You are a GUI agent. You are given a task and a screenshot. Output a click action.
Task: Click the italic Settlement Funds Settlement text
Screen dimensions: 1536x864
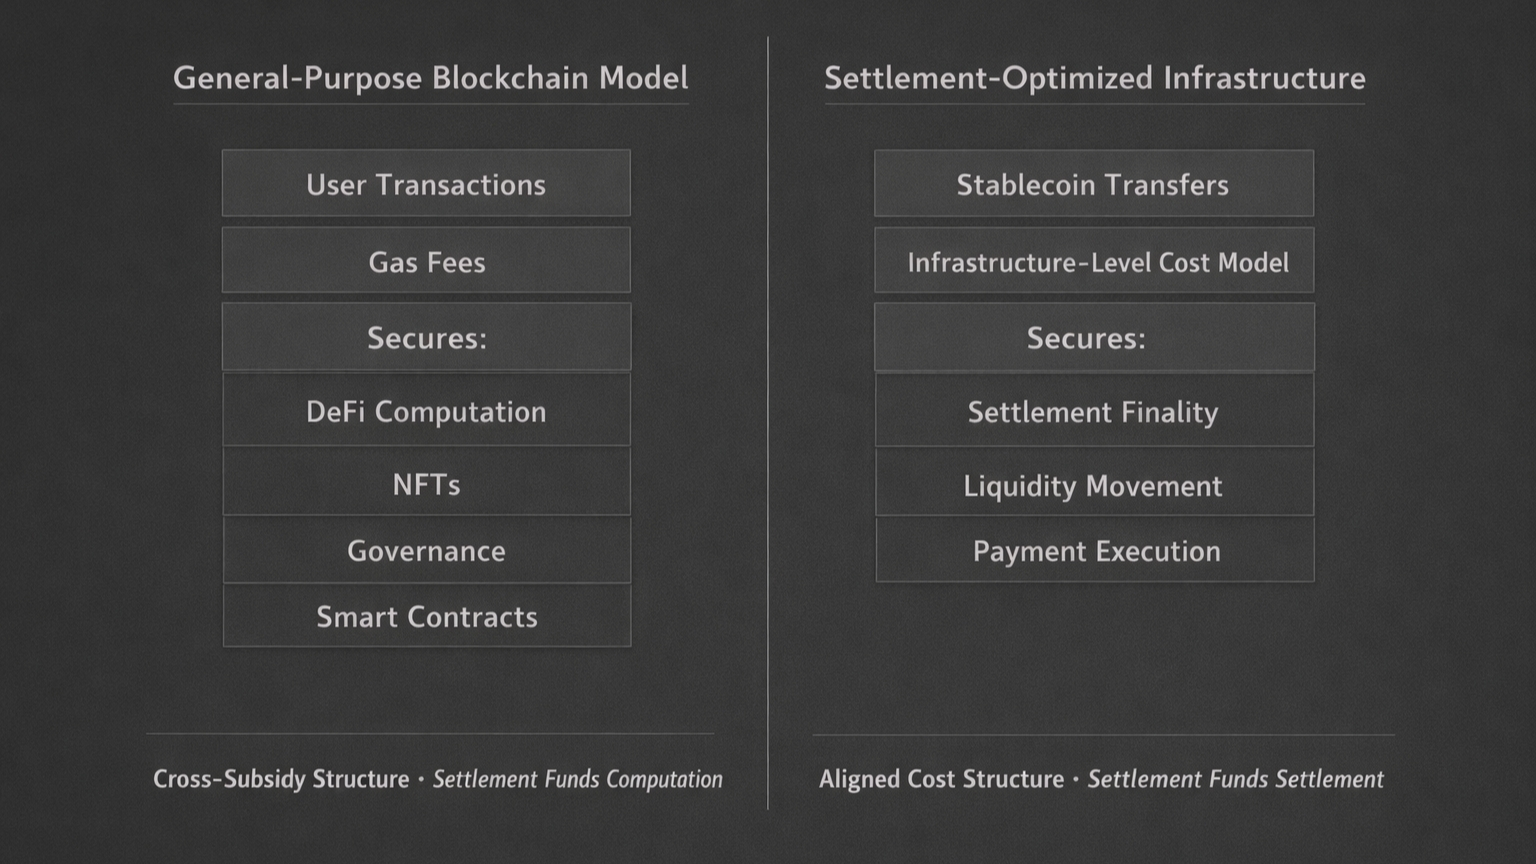pyautogui.click(x=1235, y=779)
